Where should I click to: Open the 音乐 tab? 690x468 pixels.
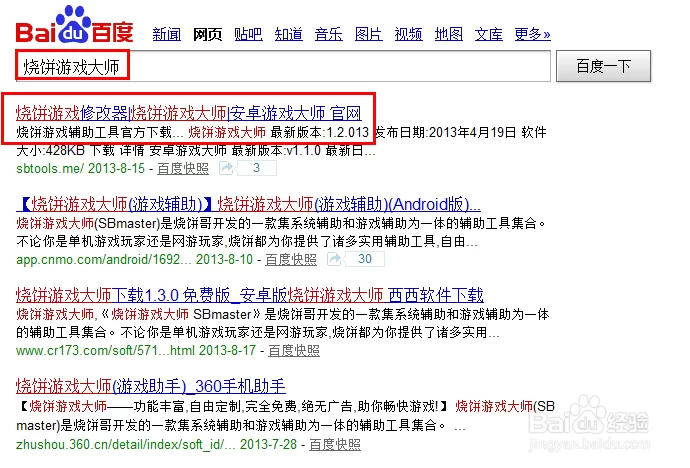coord(329,34)
